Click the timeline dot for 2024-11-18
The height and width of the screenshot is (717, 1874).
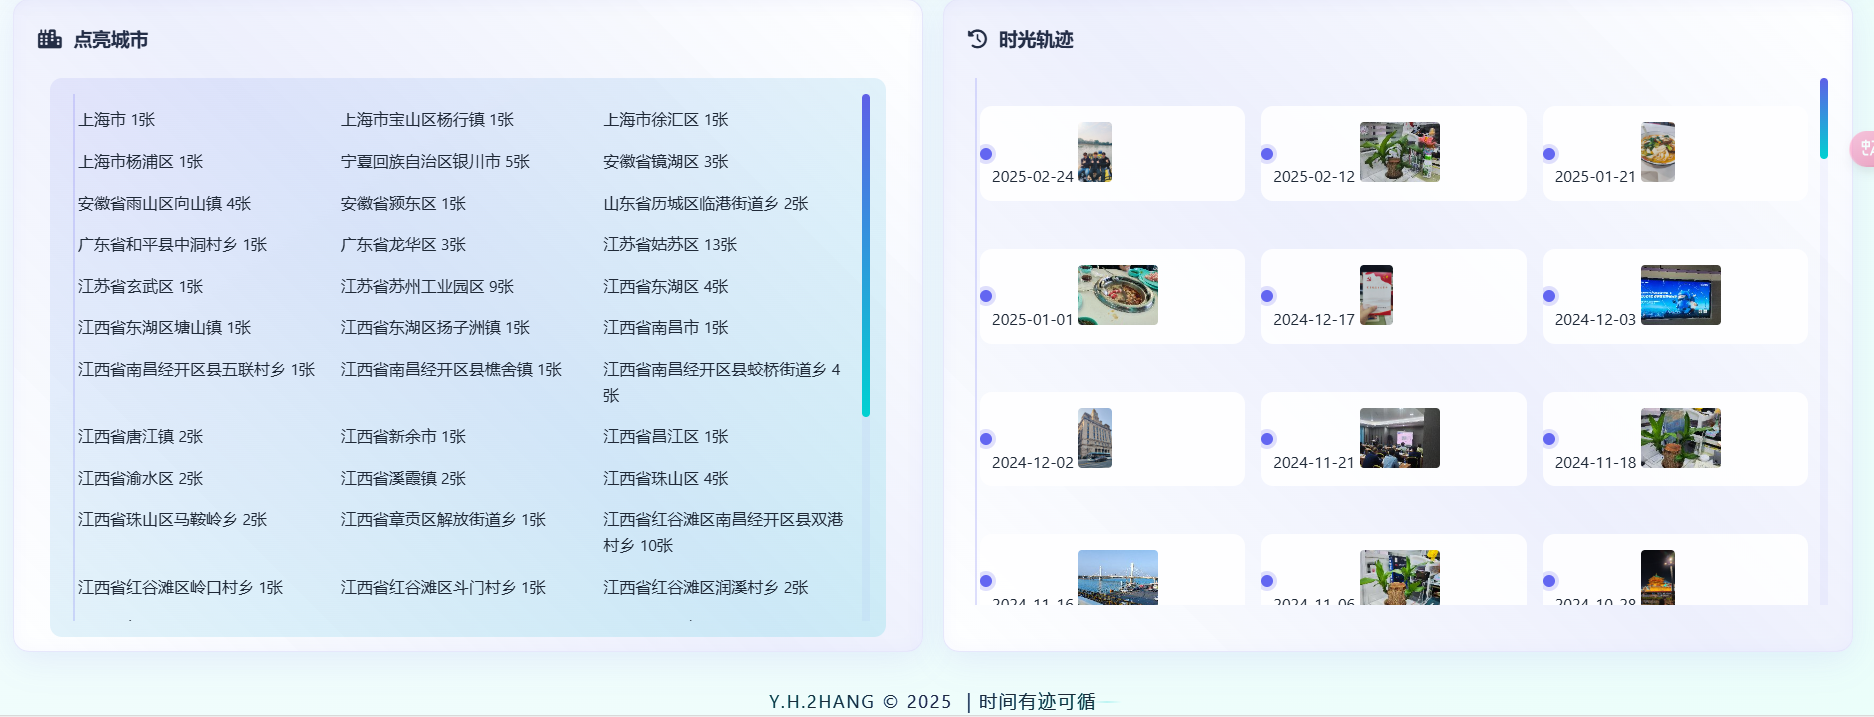click(1549, 439)
